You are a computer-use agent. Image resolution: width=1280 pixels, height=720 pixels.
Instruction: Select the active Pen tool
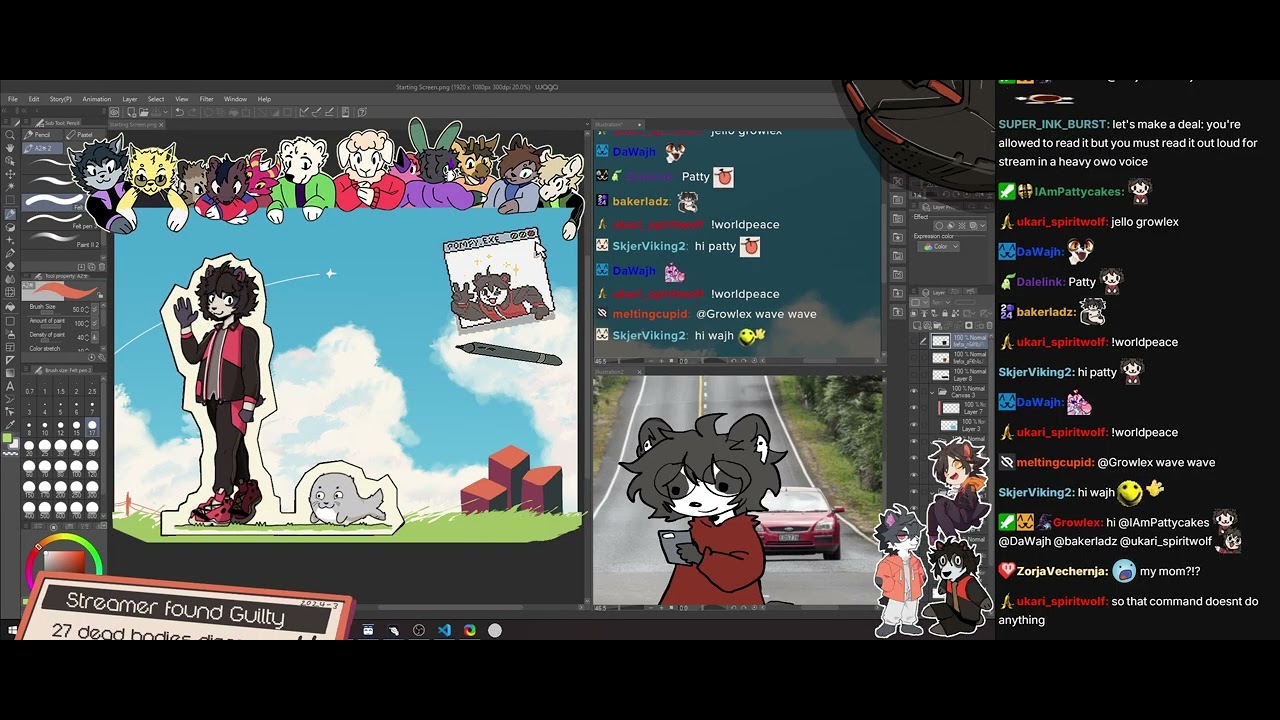[10, 214]
